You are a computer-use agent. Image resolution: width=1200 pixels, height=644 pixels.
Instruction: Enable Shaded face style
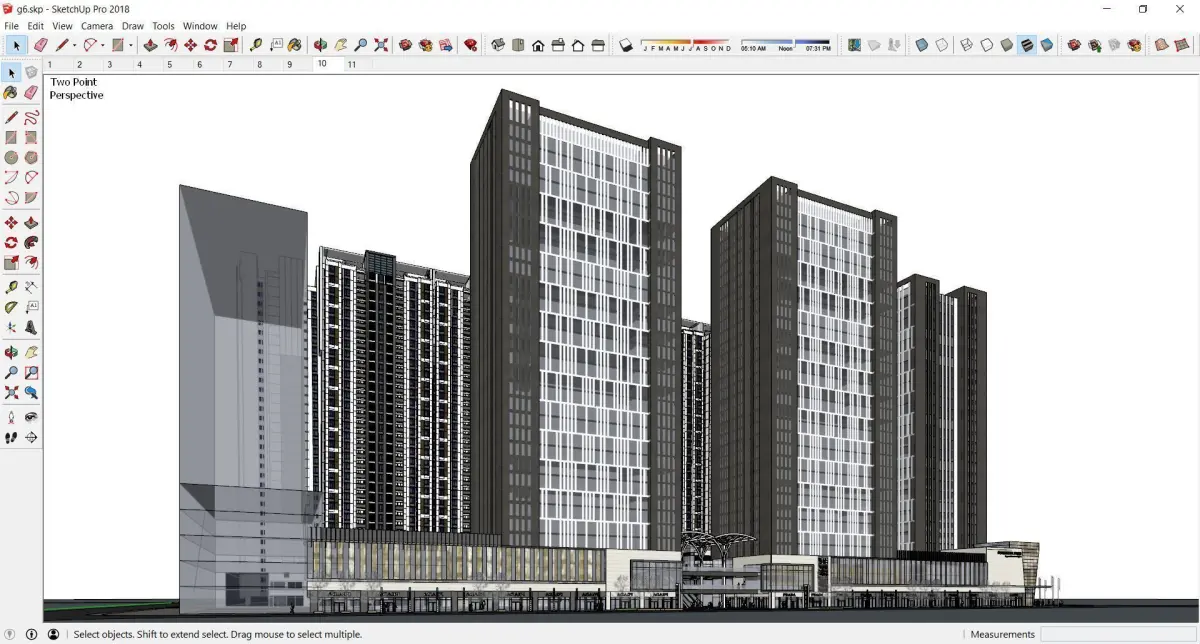pyautogui.click(x=1006, y=45)
